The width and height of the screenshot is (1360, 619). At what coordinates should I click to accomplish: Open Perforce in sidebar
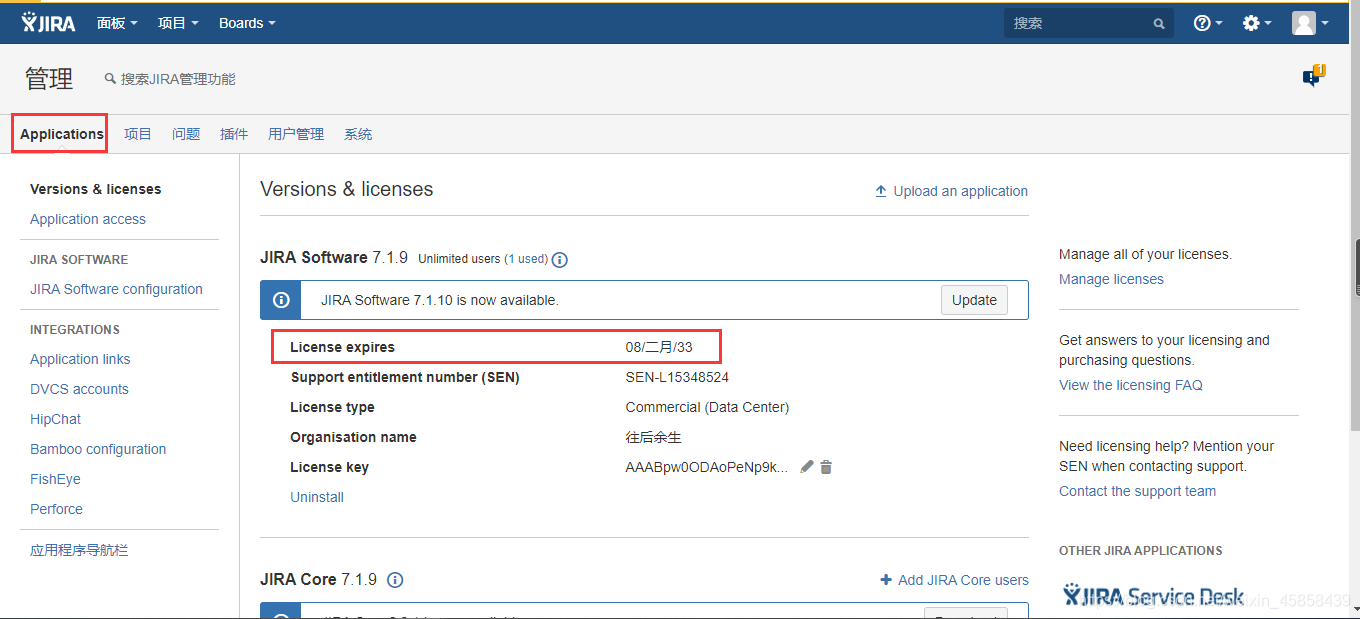[56, 509]
